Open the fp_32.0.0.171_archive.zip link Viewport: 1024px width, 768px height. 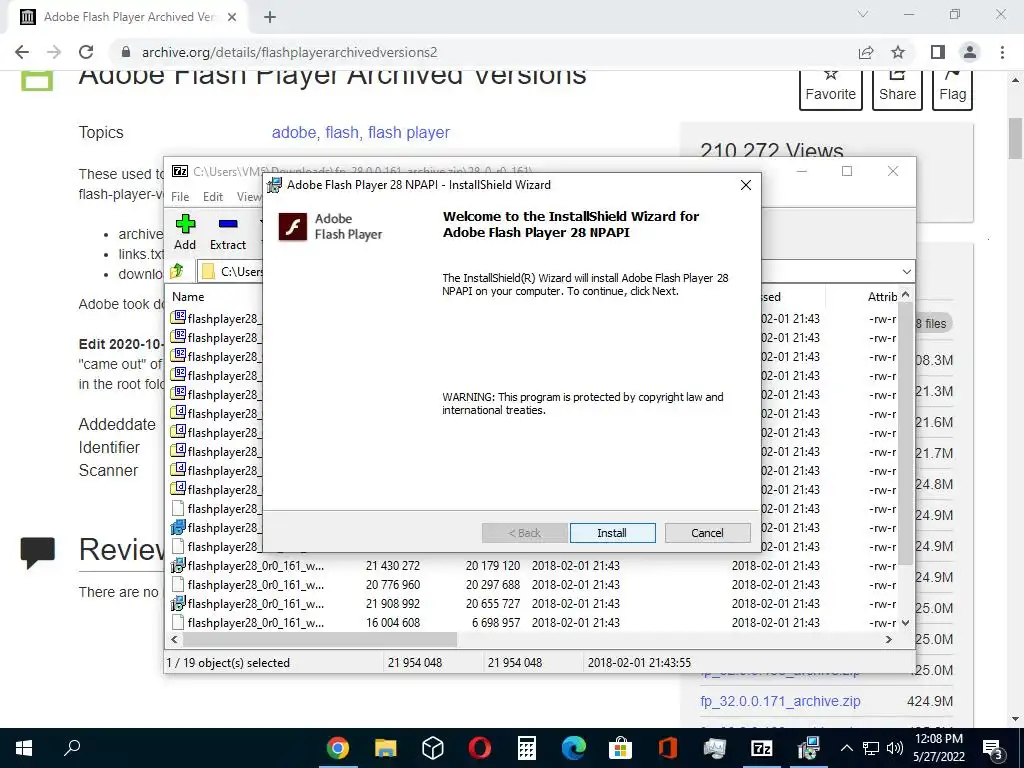(x=780, y=701)
